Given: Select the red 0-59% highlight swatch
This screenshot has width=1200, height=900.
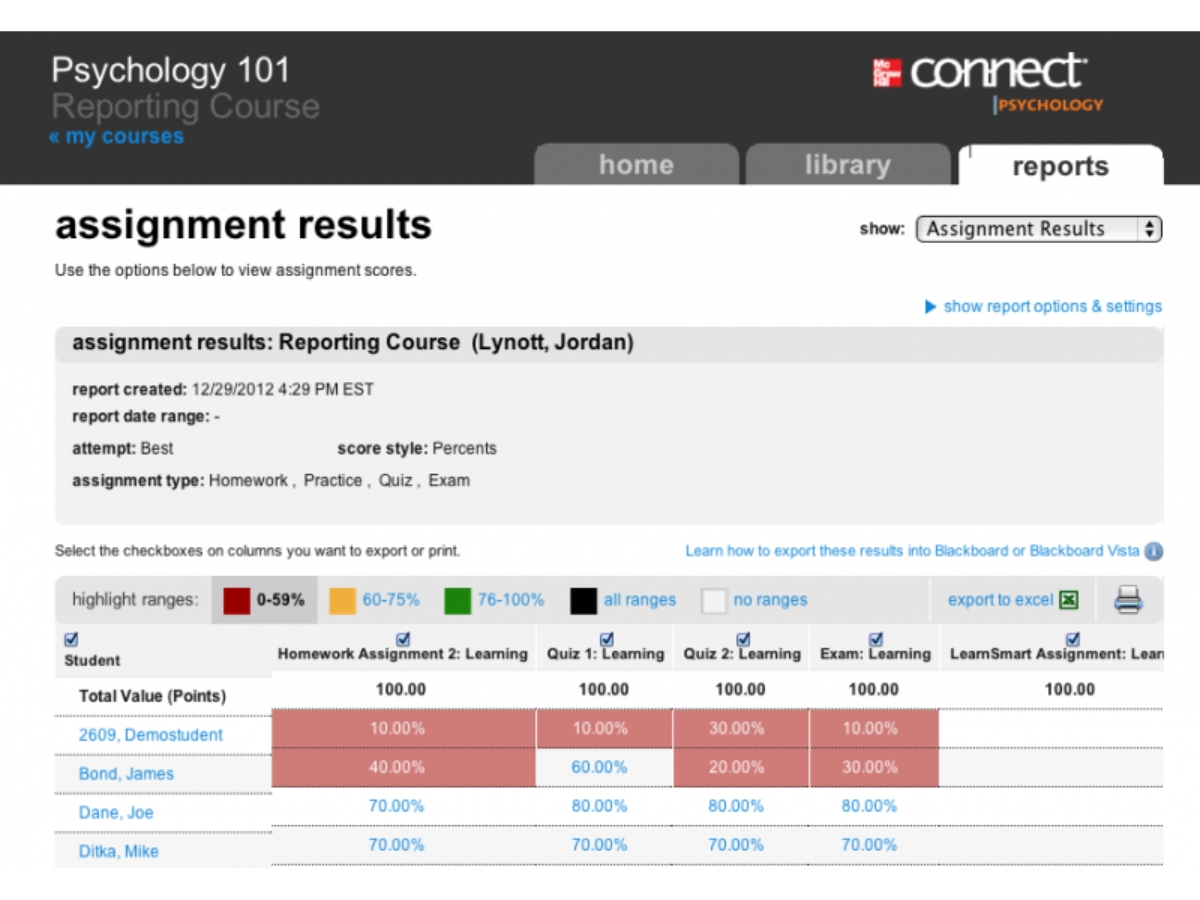Looking at the screenshot, I should tap(236, 600).
